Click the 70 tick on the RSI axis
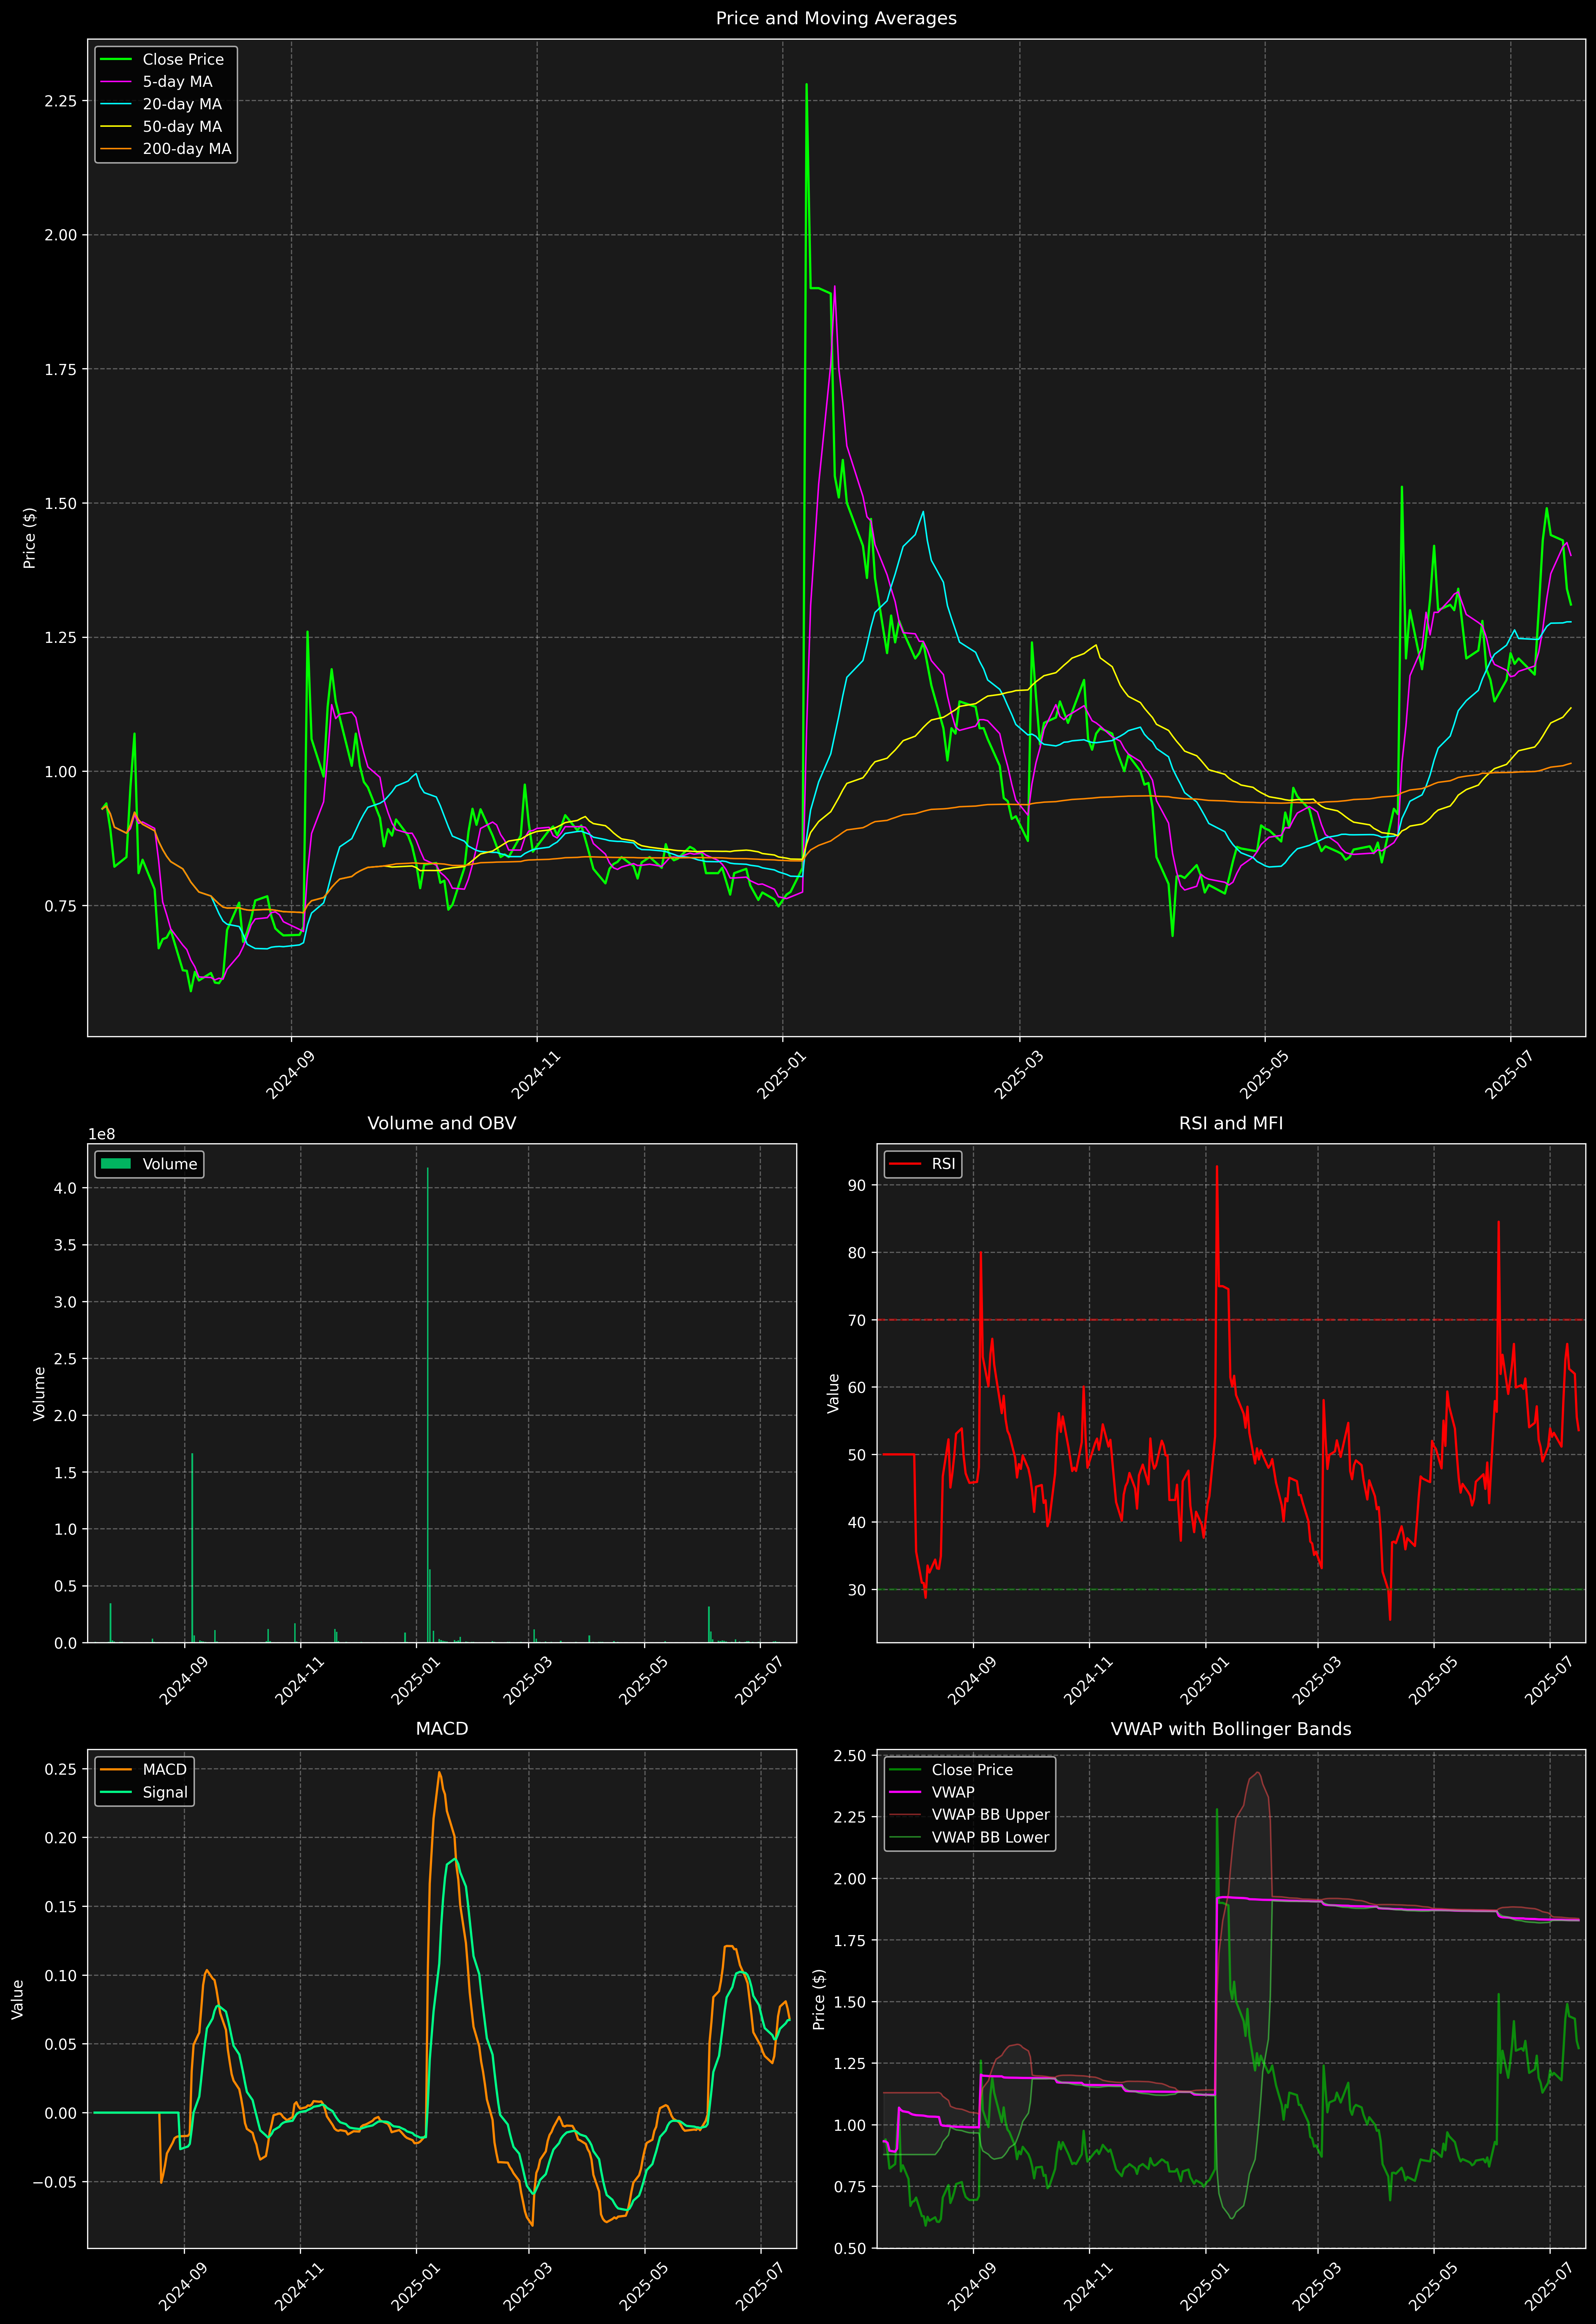This screenshot has width=1596, height=2324. click(857, 1320)
